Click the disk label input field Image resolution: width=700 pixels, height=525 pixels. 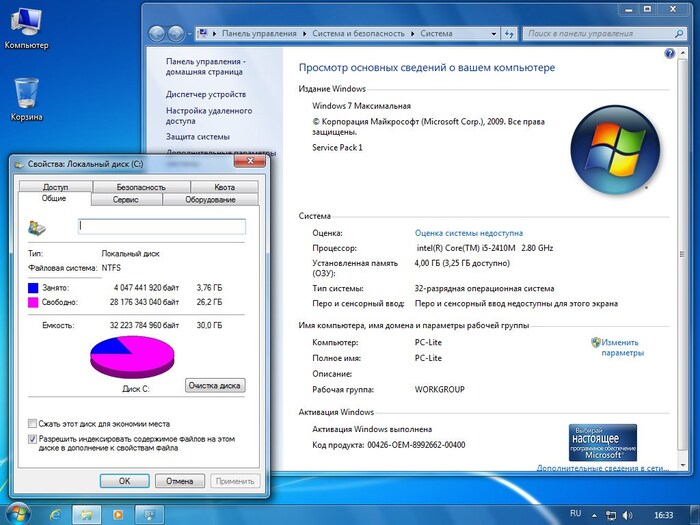click(161, 226)
